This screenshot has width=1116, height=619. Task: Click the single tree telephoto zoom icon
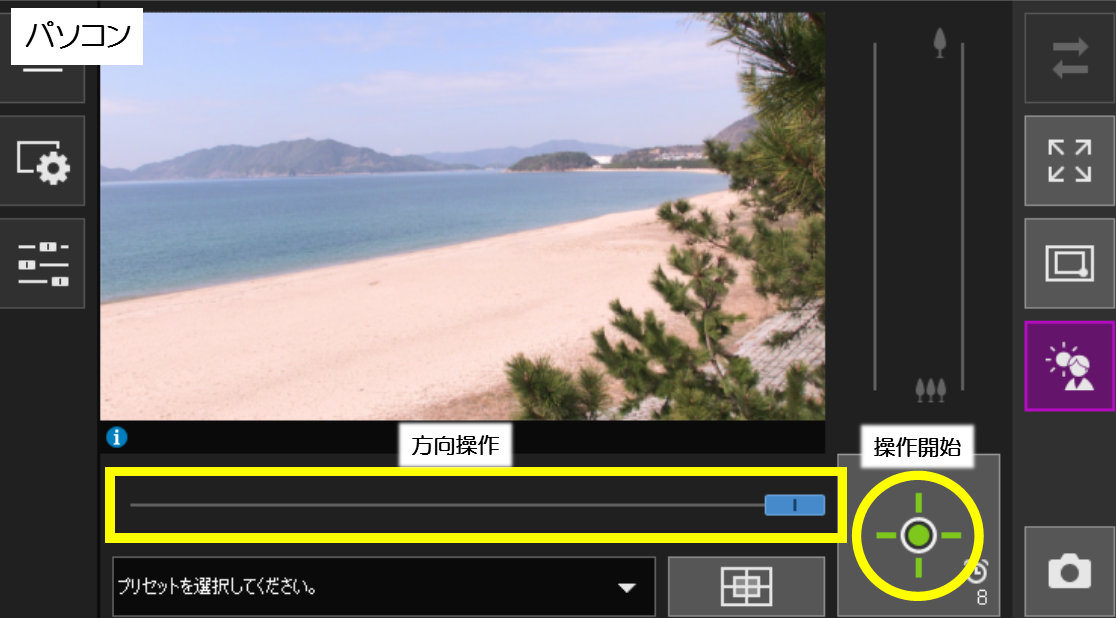click(939, 42)
